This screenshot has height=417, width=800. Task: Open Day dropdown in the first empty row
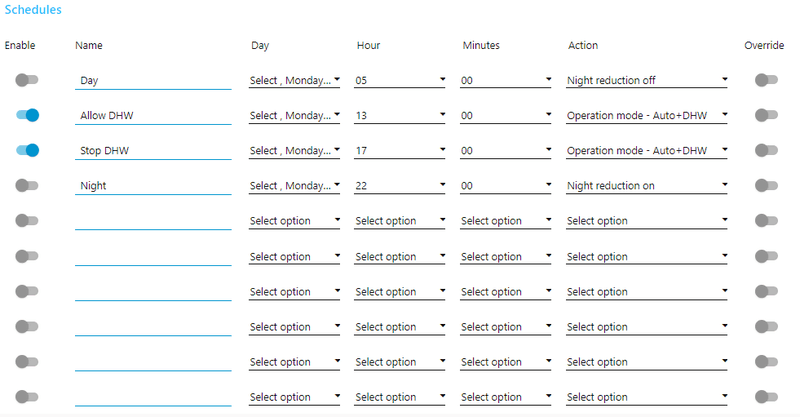[294, 220]
